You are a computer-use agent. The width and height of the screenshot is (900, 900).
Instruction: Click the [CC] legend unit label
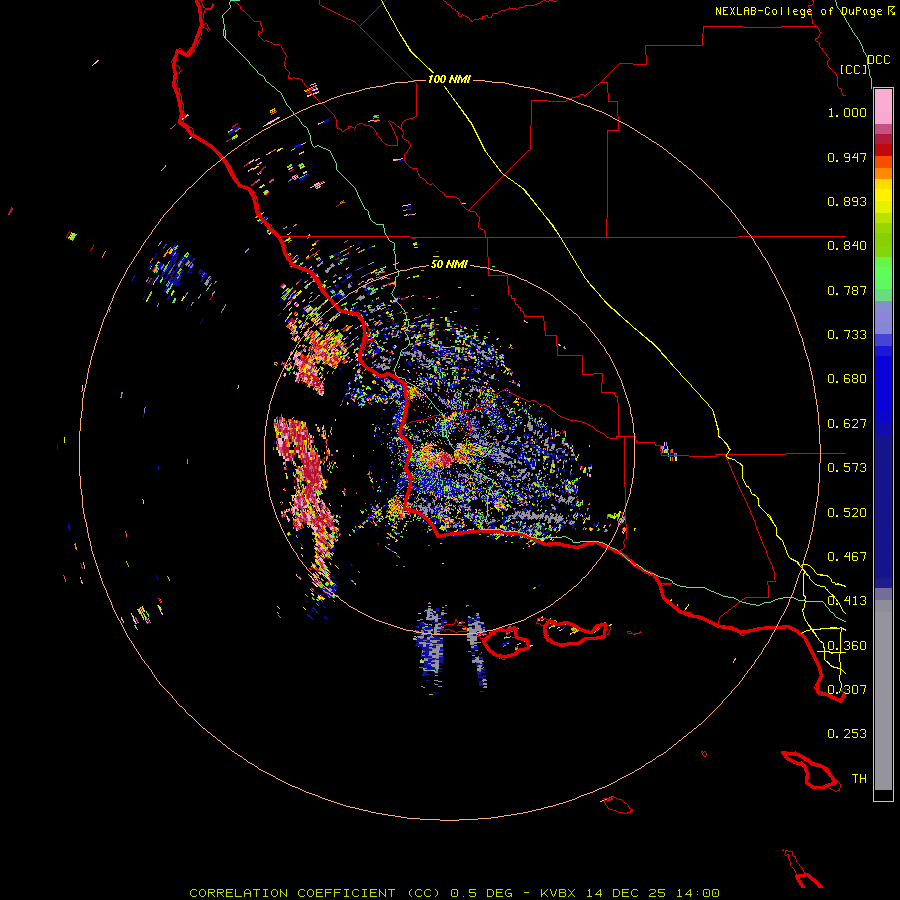tap(854, 69)
